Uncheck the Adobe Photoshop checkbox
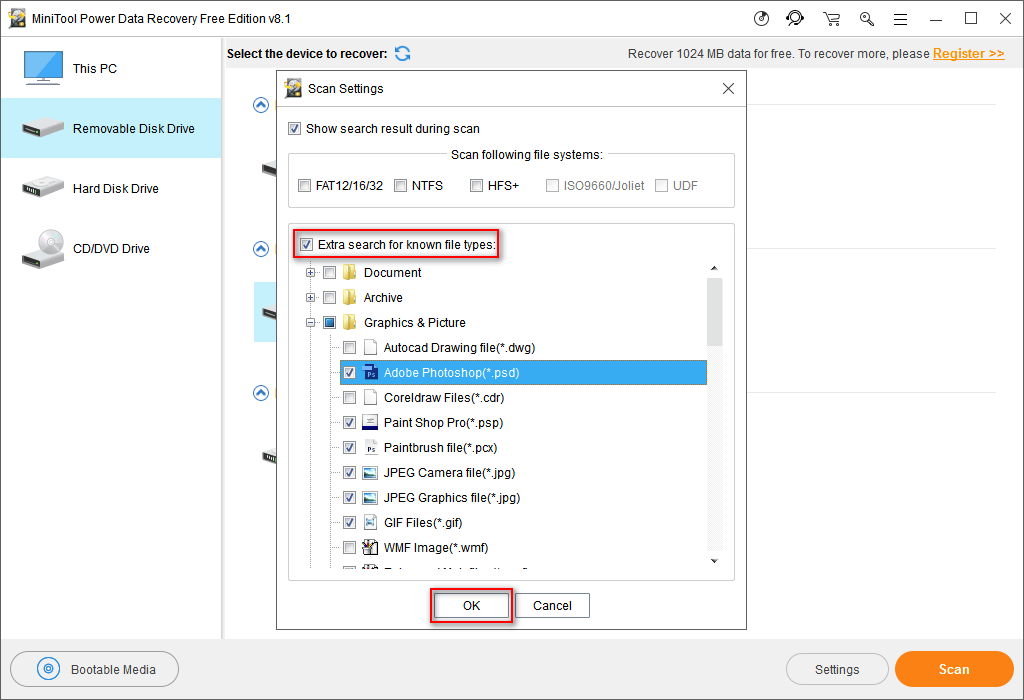This screenshot has height=700, width=1024. tap(349, 372)
